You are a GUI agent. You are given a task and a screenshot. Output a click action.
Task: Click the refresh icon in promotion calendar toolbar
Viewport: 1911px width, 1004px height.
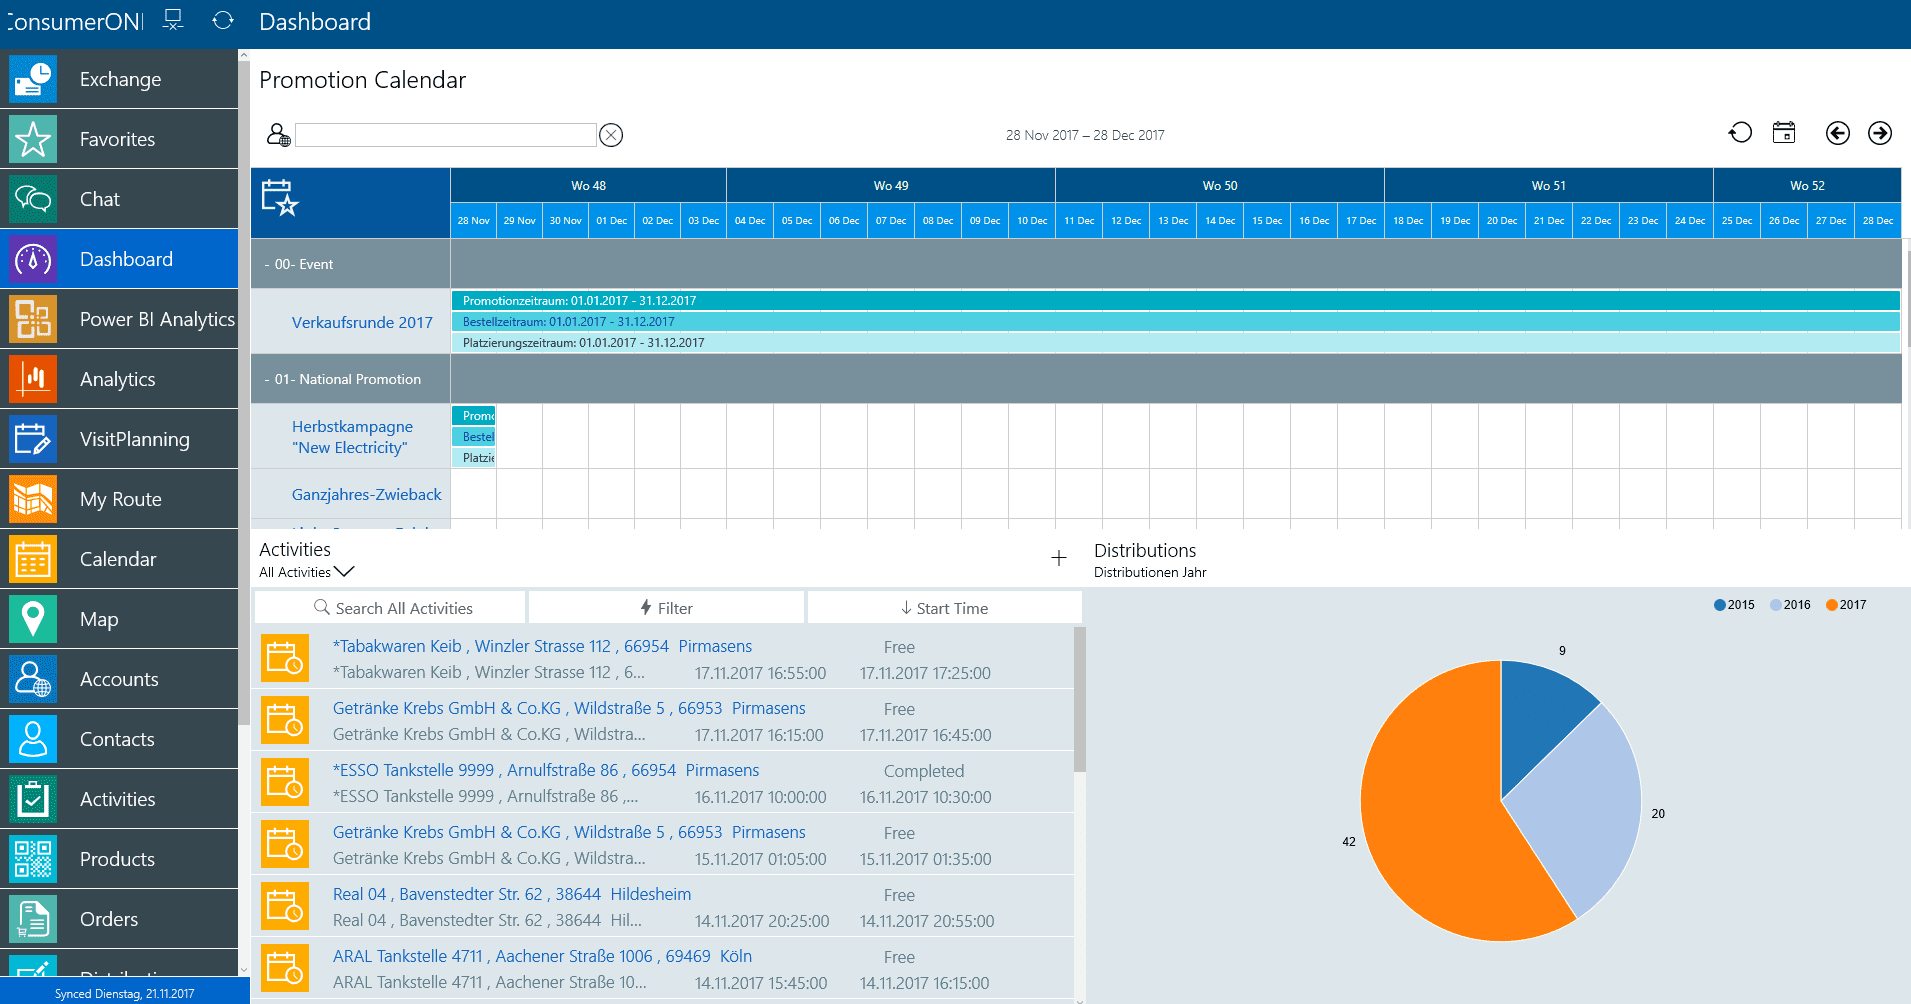1740,133
